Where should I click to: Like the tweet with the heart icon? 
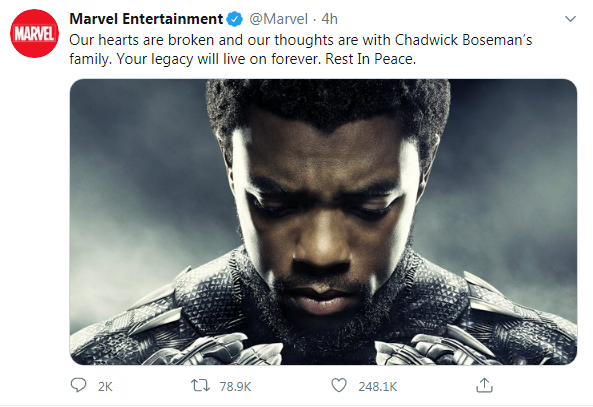[x=339, y=385]
